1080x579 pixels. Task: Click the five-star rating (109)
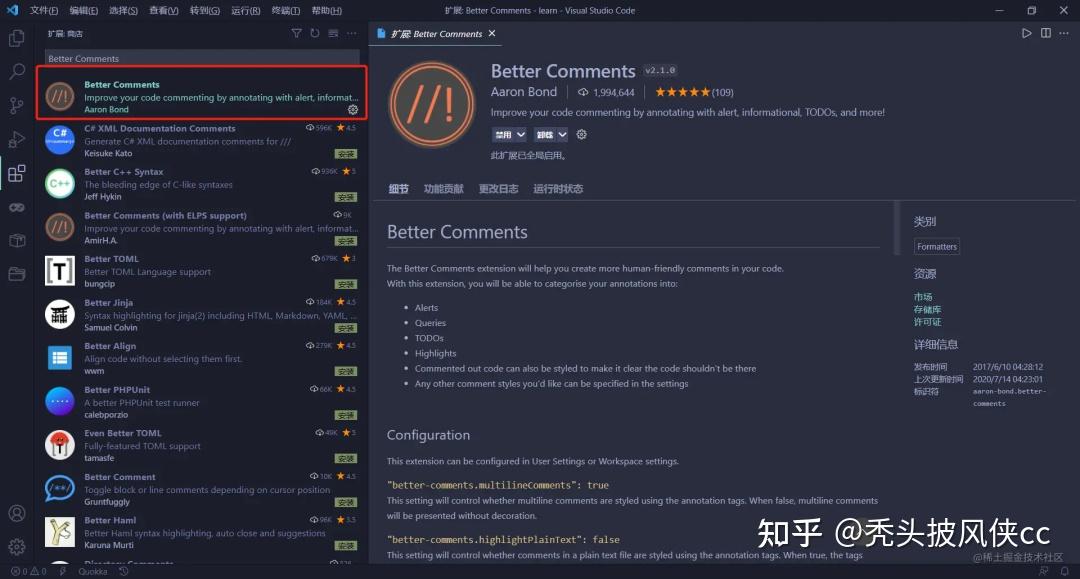pyautogui.click(x=694, y=92)
